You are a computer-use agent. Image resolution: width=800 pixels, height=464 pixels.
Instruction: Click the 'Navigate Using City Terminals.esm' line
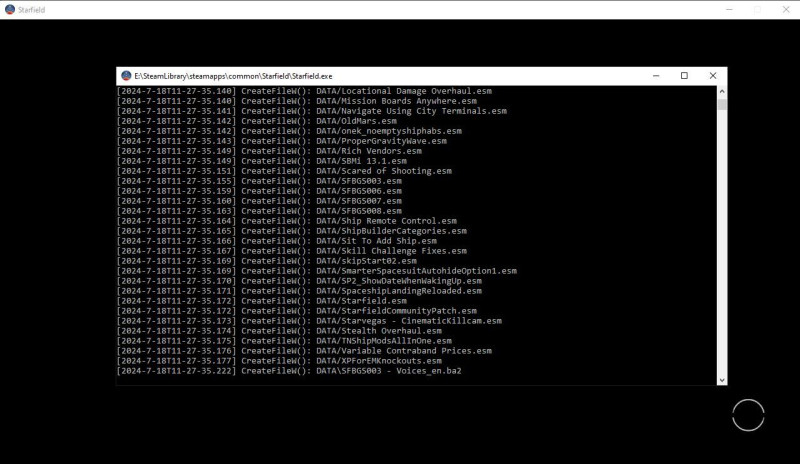[x=312, y=111]
